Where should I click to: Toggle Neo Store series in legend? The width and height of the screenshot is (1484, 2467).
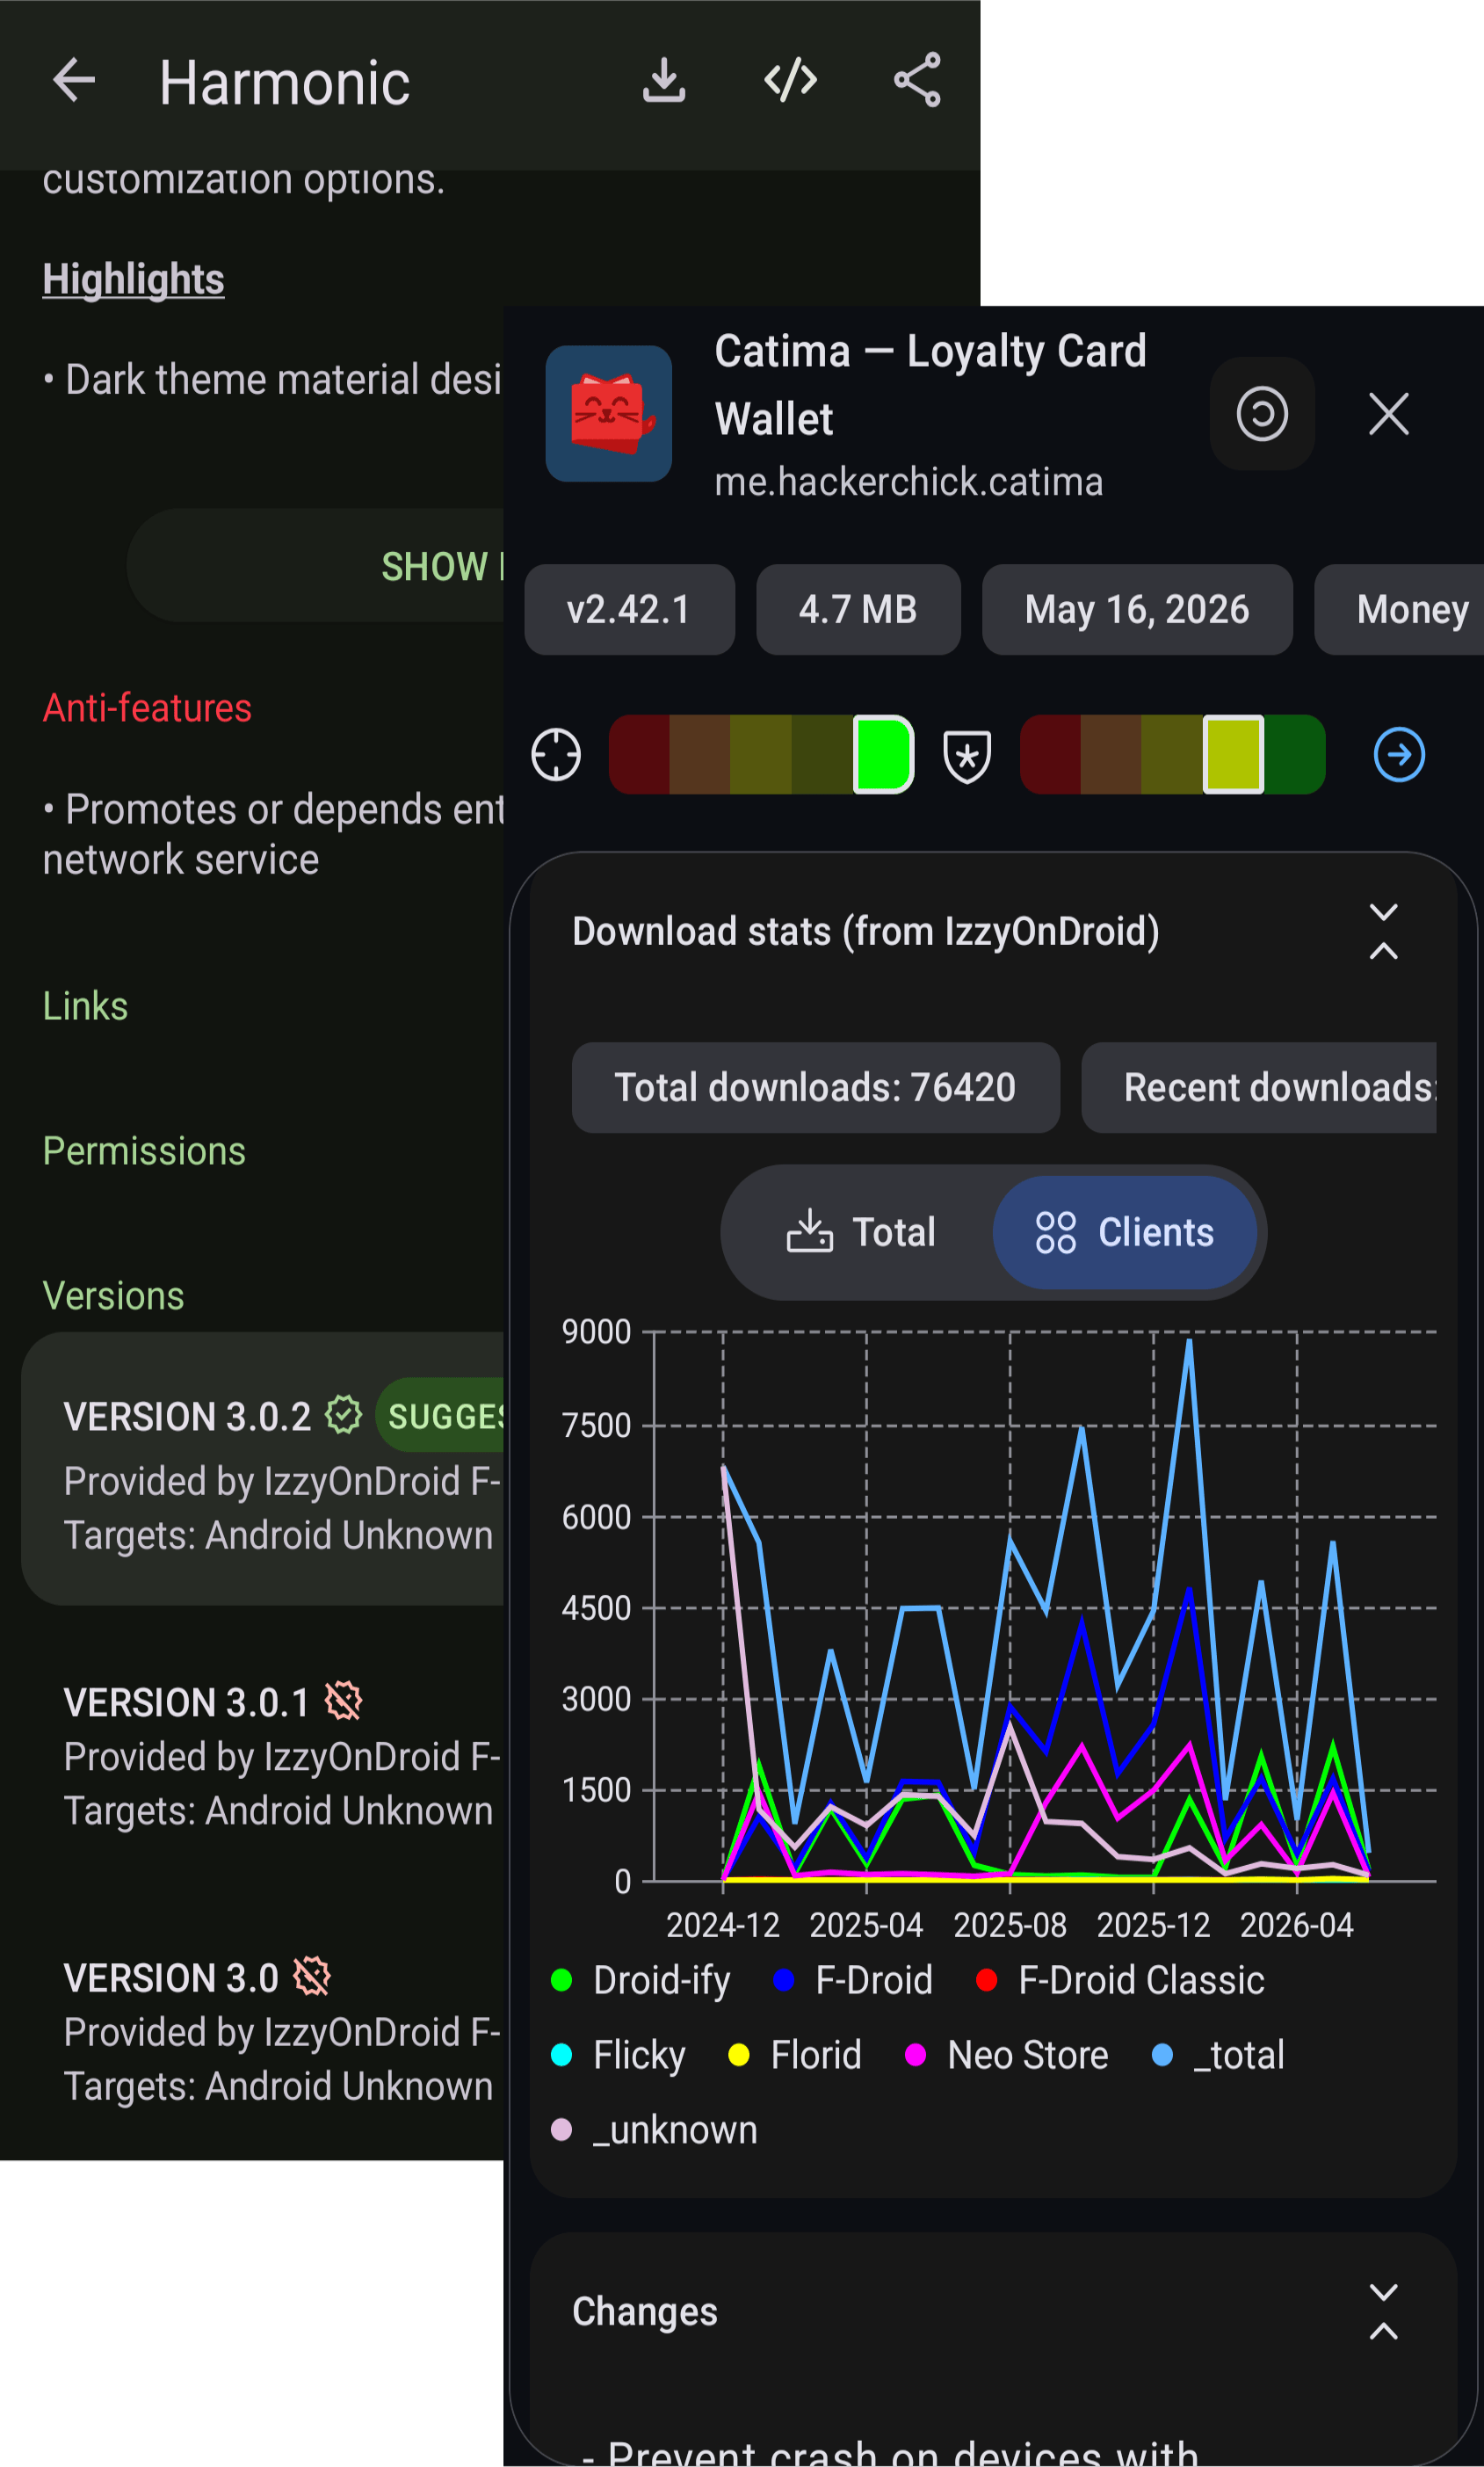click(1006, 2055)
